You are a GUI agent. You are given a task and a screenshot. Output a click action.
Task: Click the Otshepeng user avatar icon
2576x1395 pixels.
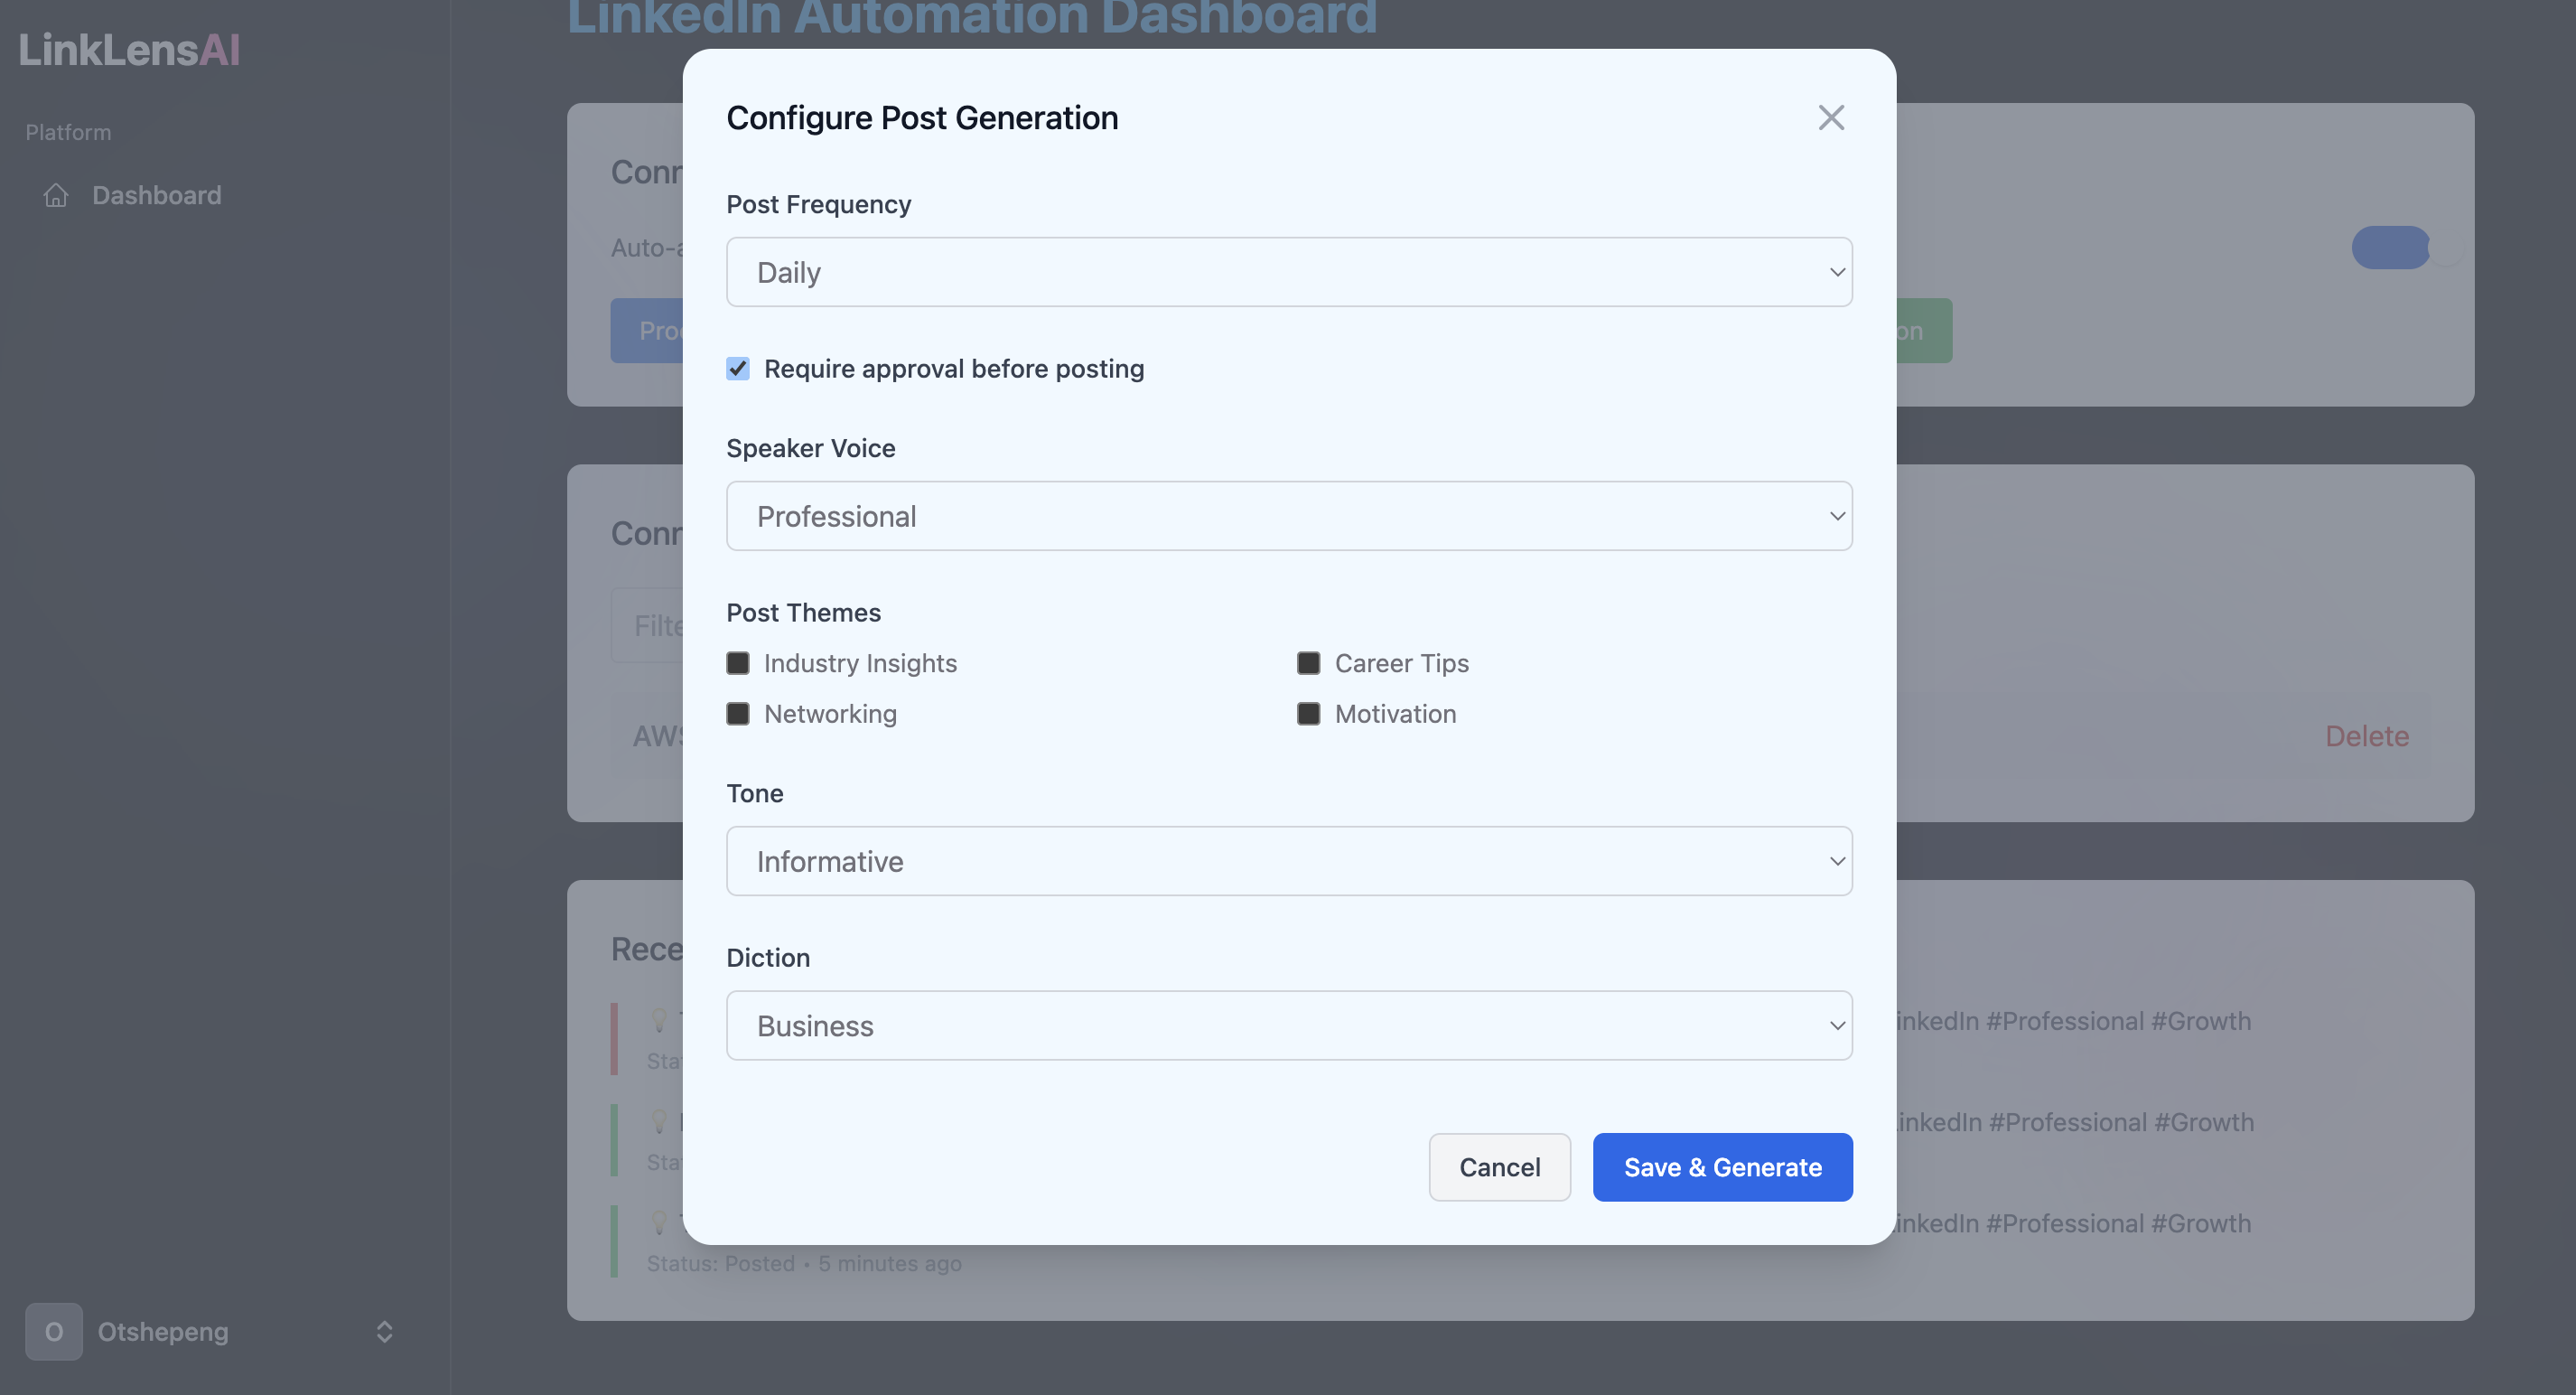54,1331
